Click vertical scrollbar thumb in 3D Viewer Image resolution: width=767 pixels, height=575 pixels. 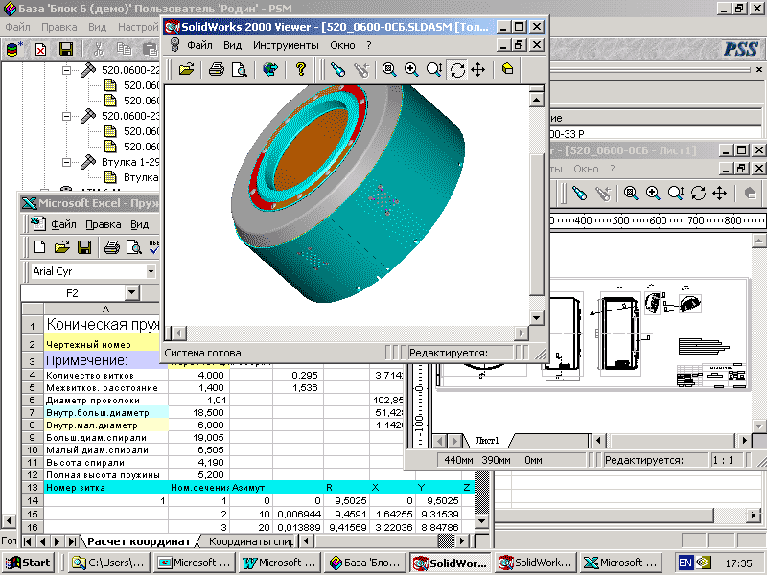tap(537, 225)
